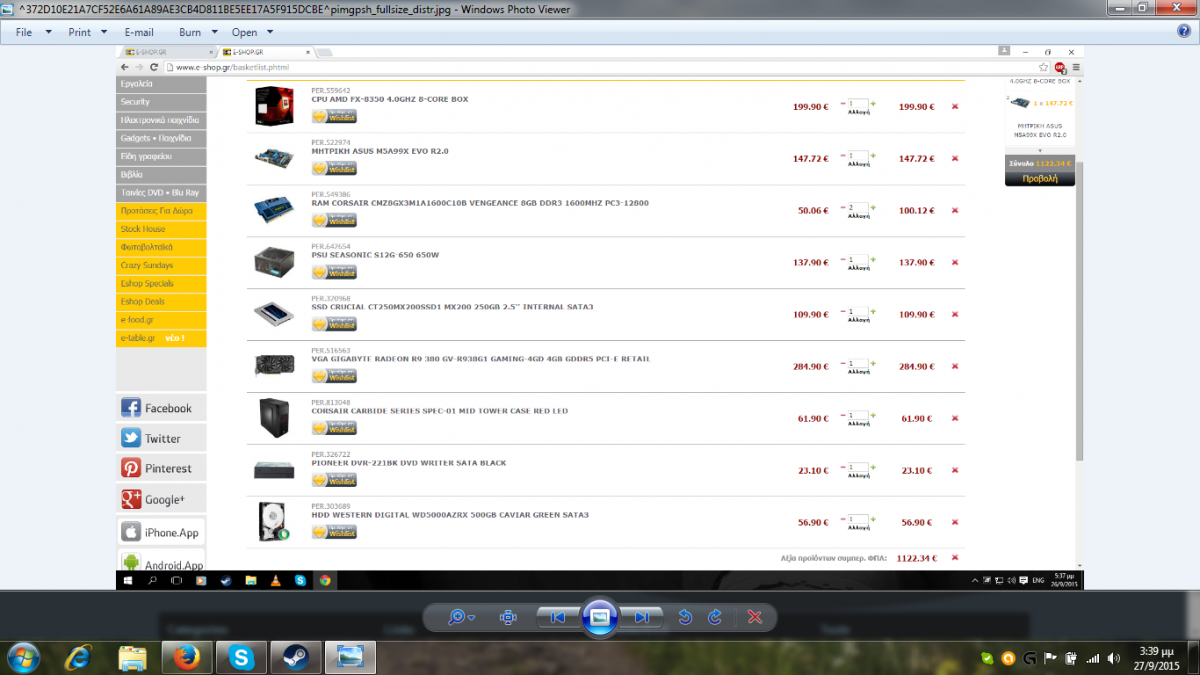Open the Logitech G tray icon
The width and height of the screenshot is (1200, 675).
[1028, 658]
